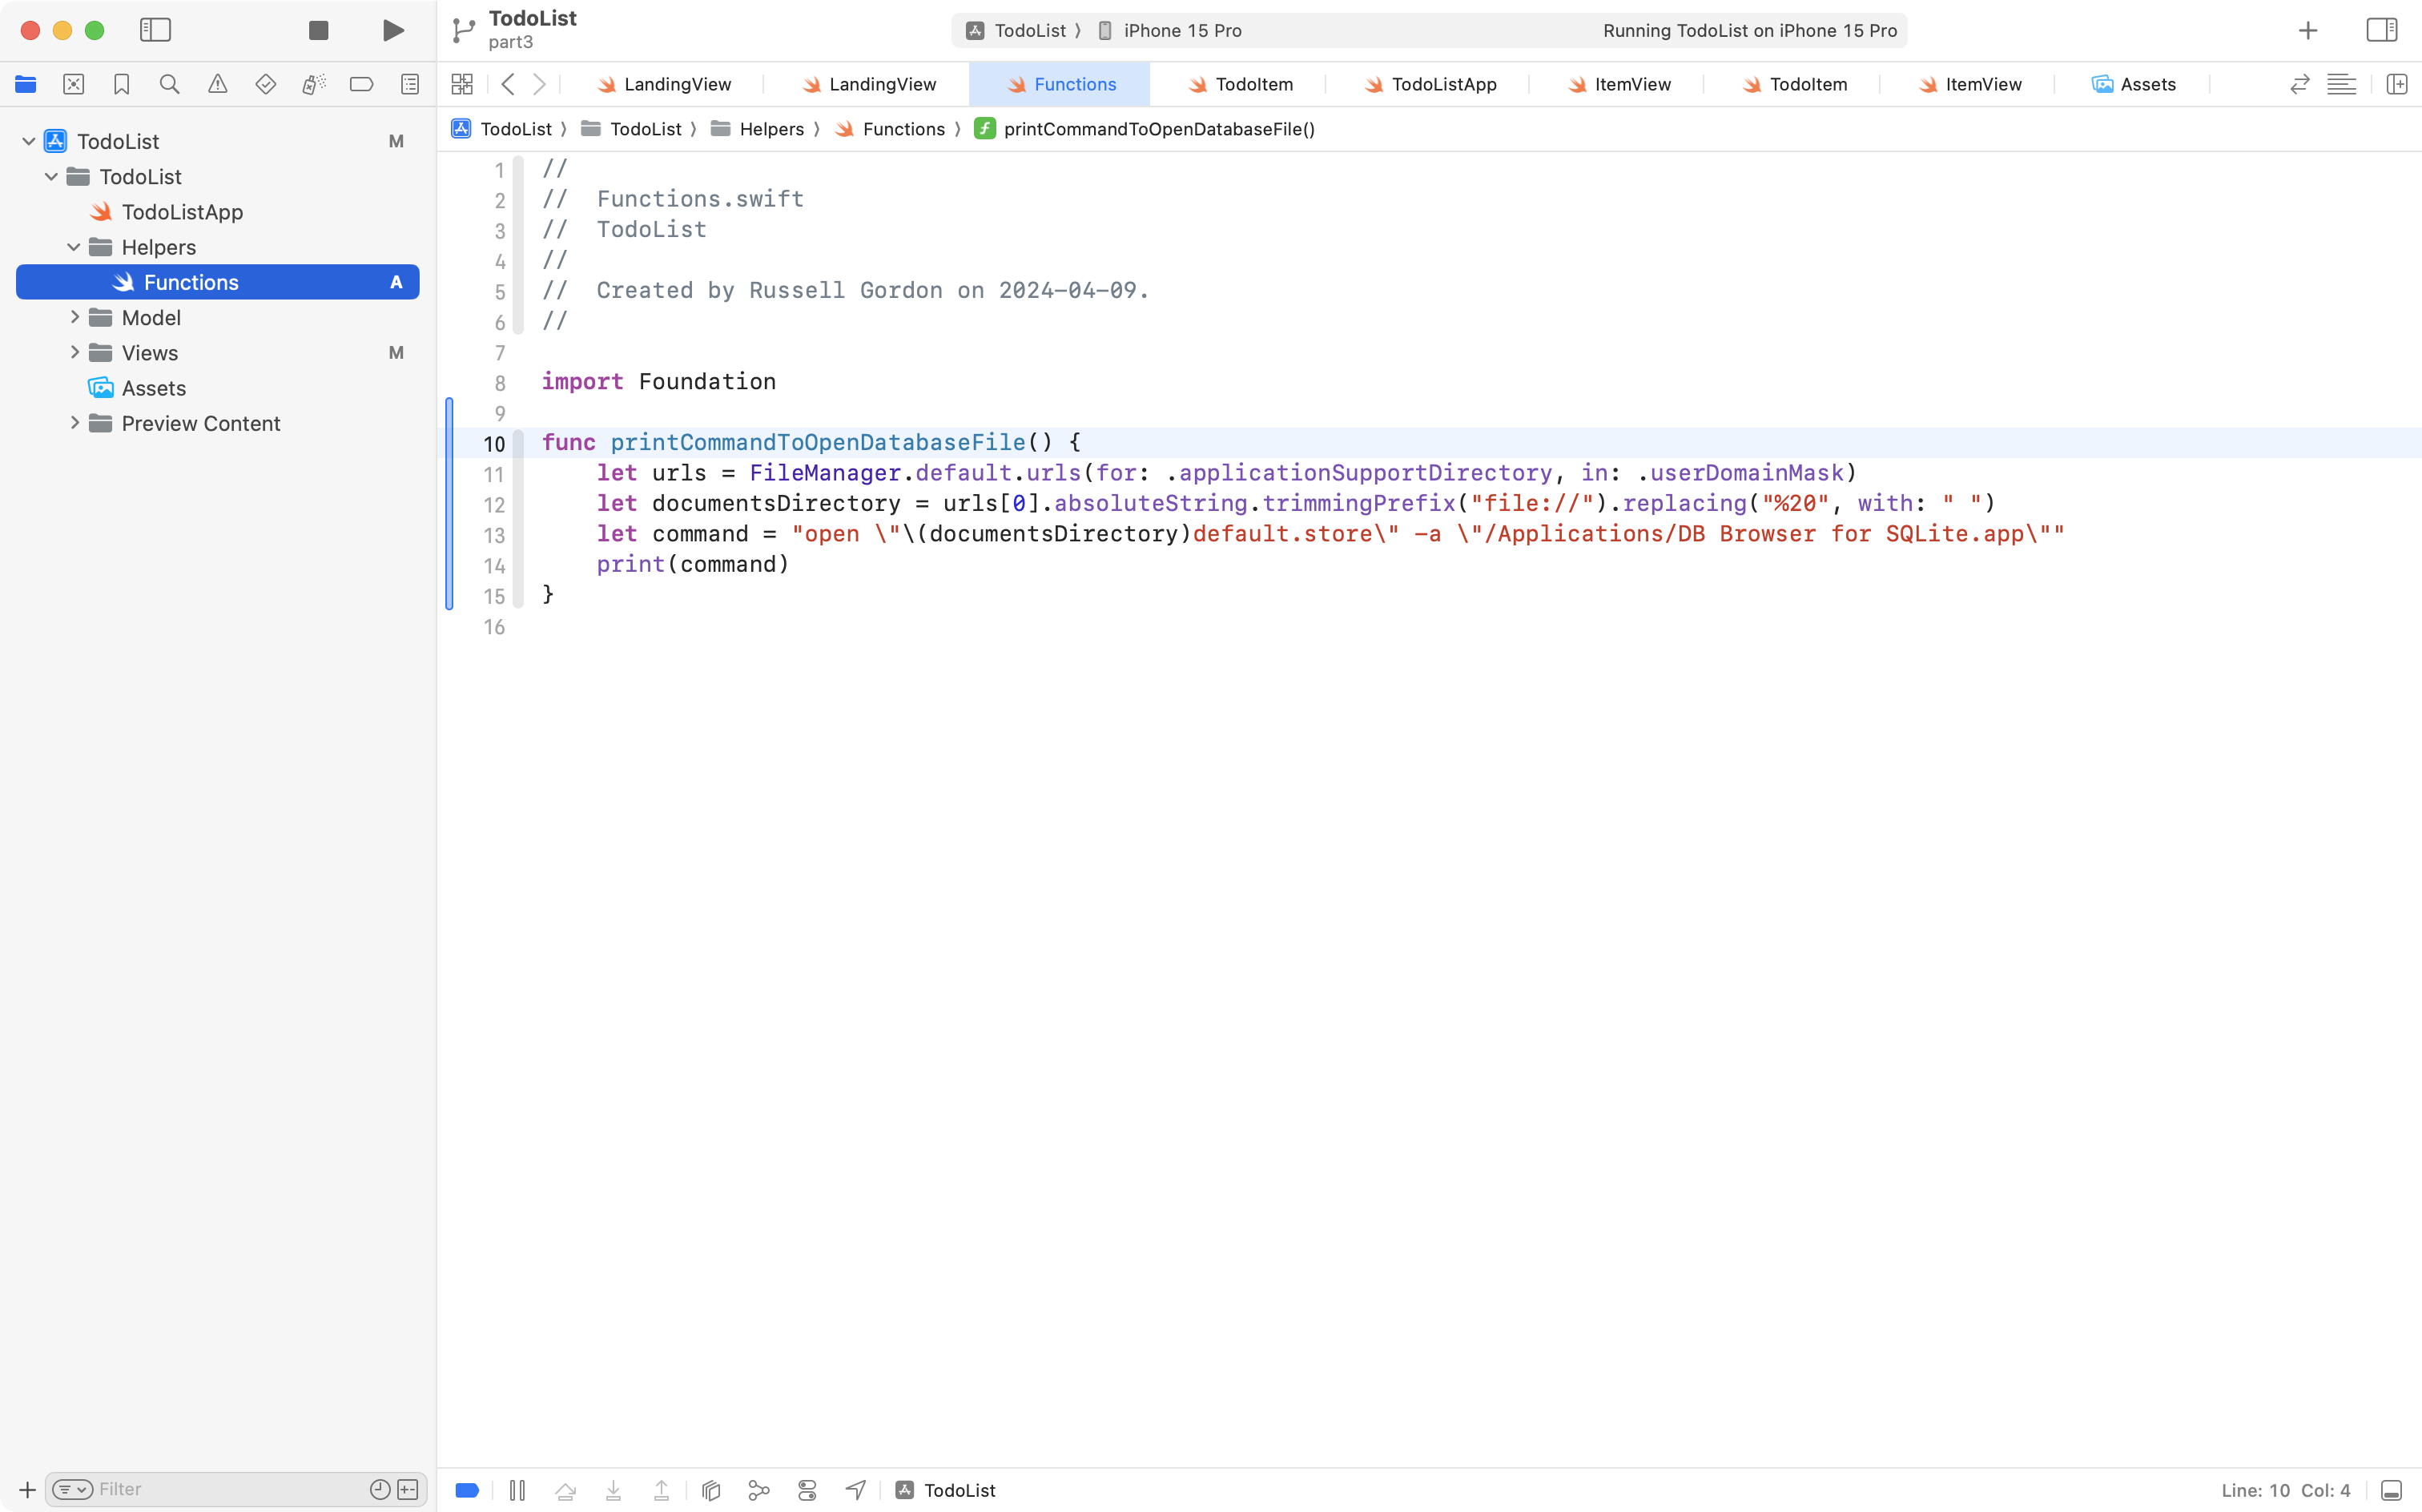Open the Report navigator

410,84
